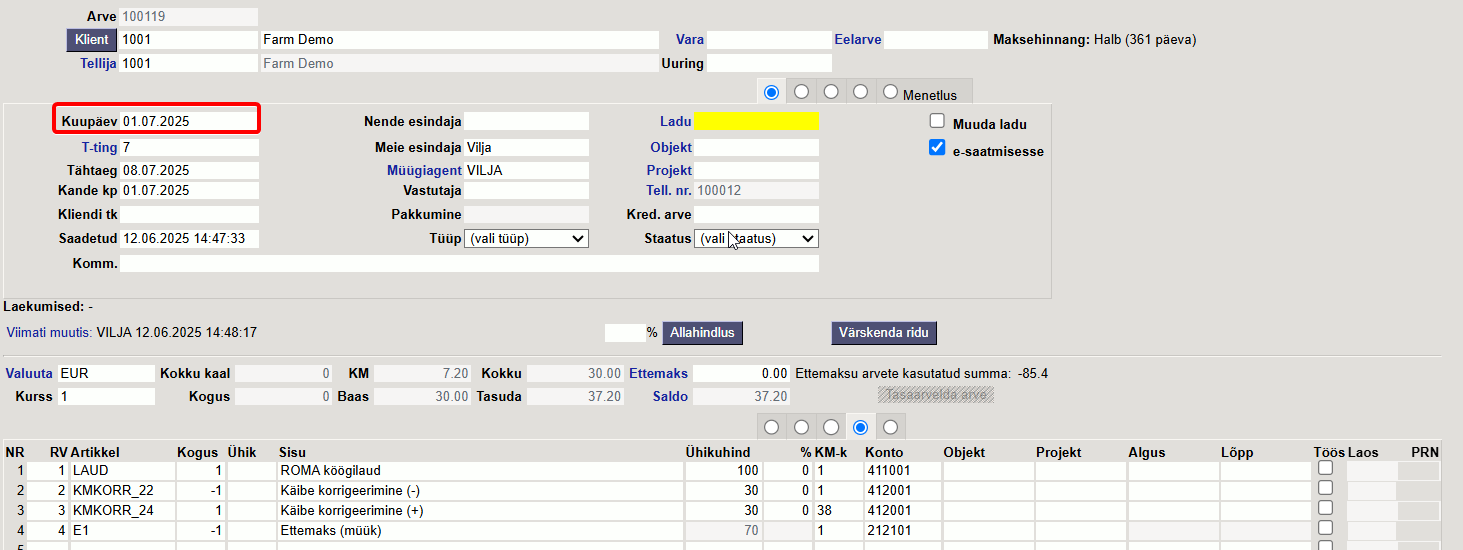The width and height of the screenshot is (1463, 550).
Task: Click the Käibe korrigeerimine (+) cell
Action: [x=480, y=510]
